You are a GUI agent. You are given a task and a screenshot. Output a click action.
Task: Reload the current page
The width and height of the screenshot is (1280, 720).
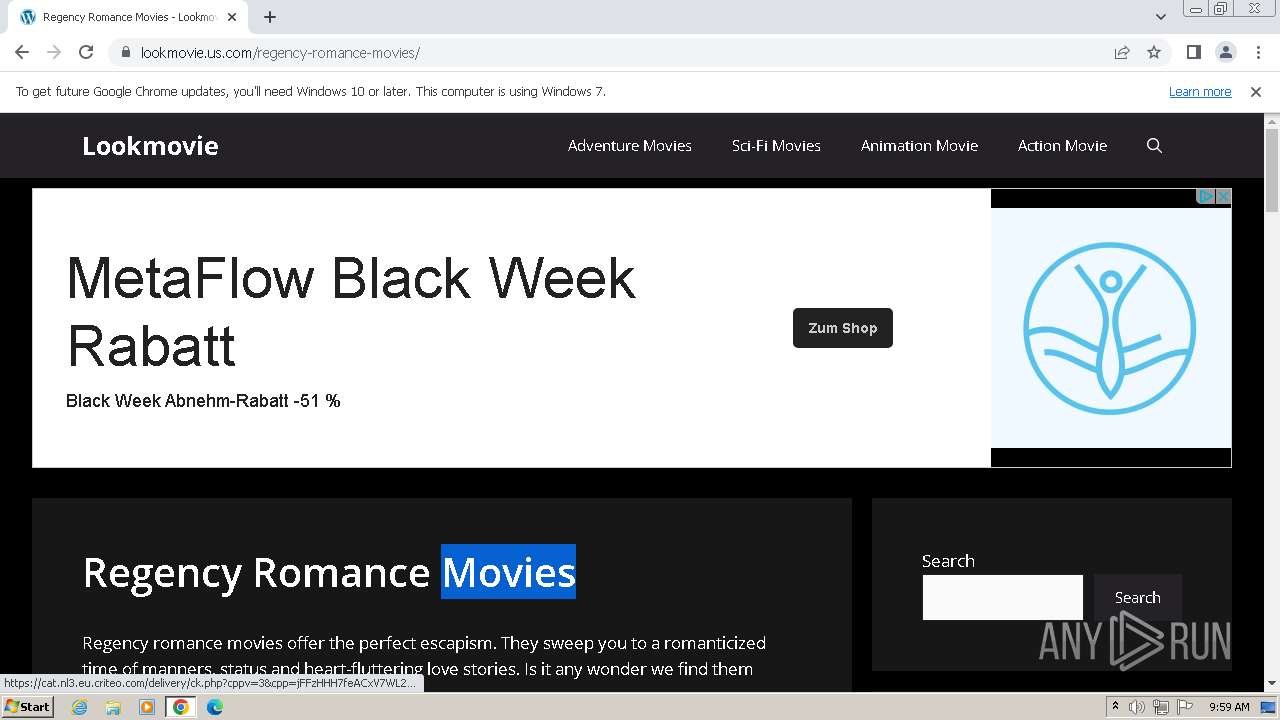tap(86, 52)
